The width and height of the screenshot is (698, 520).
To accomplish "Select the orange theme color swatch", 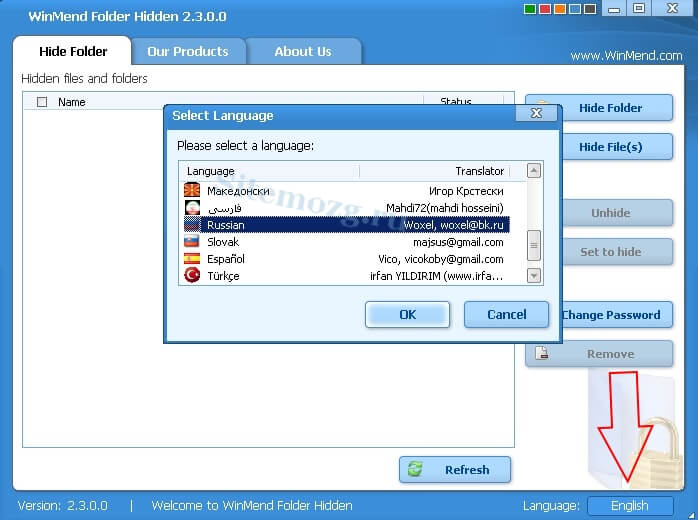I will pos(560,9).
